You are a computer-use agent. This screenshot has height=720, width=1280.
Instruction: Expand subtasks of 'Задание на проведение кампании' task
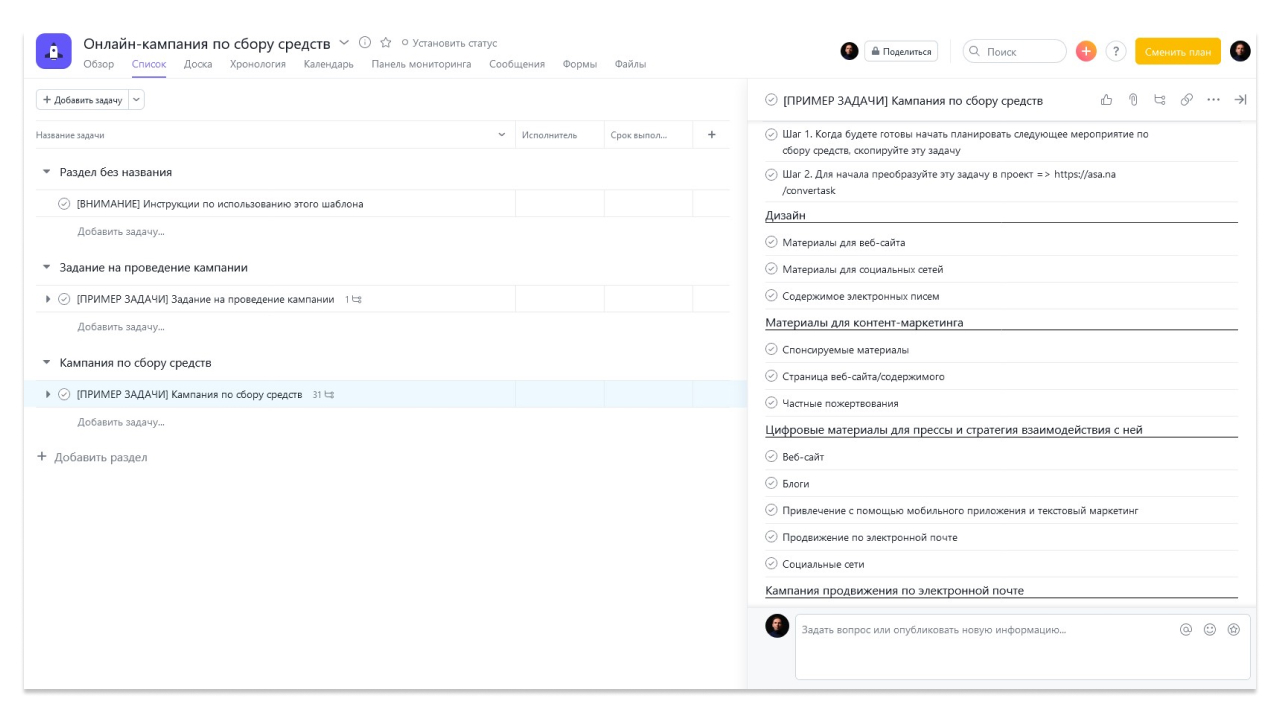coord(48,299)
